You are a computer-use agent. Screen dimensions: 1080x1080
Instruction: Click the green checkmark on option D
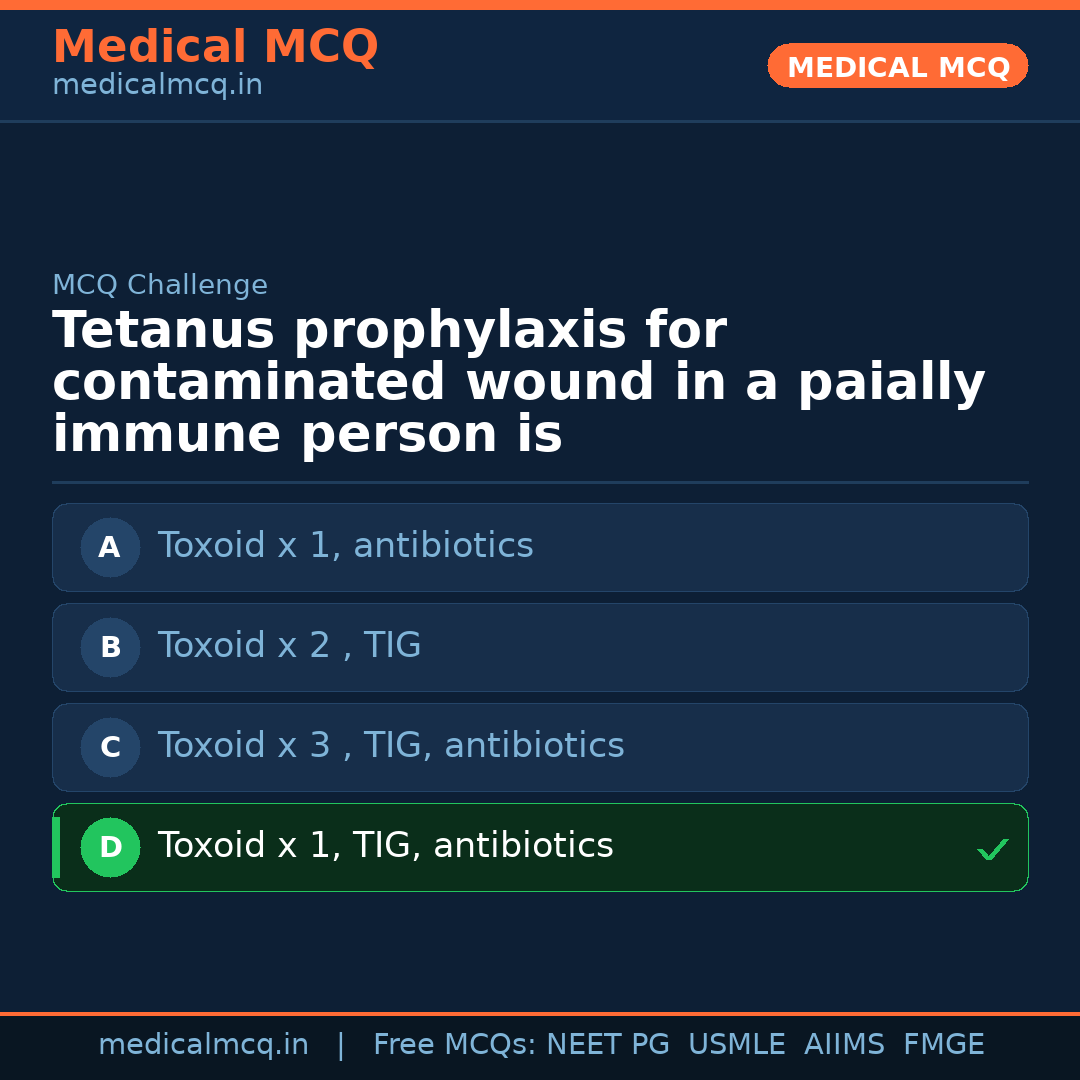[992, 849]
